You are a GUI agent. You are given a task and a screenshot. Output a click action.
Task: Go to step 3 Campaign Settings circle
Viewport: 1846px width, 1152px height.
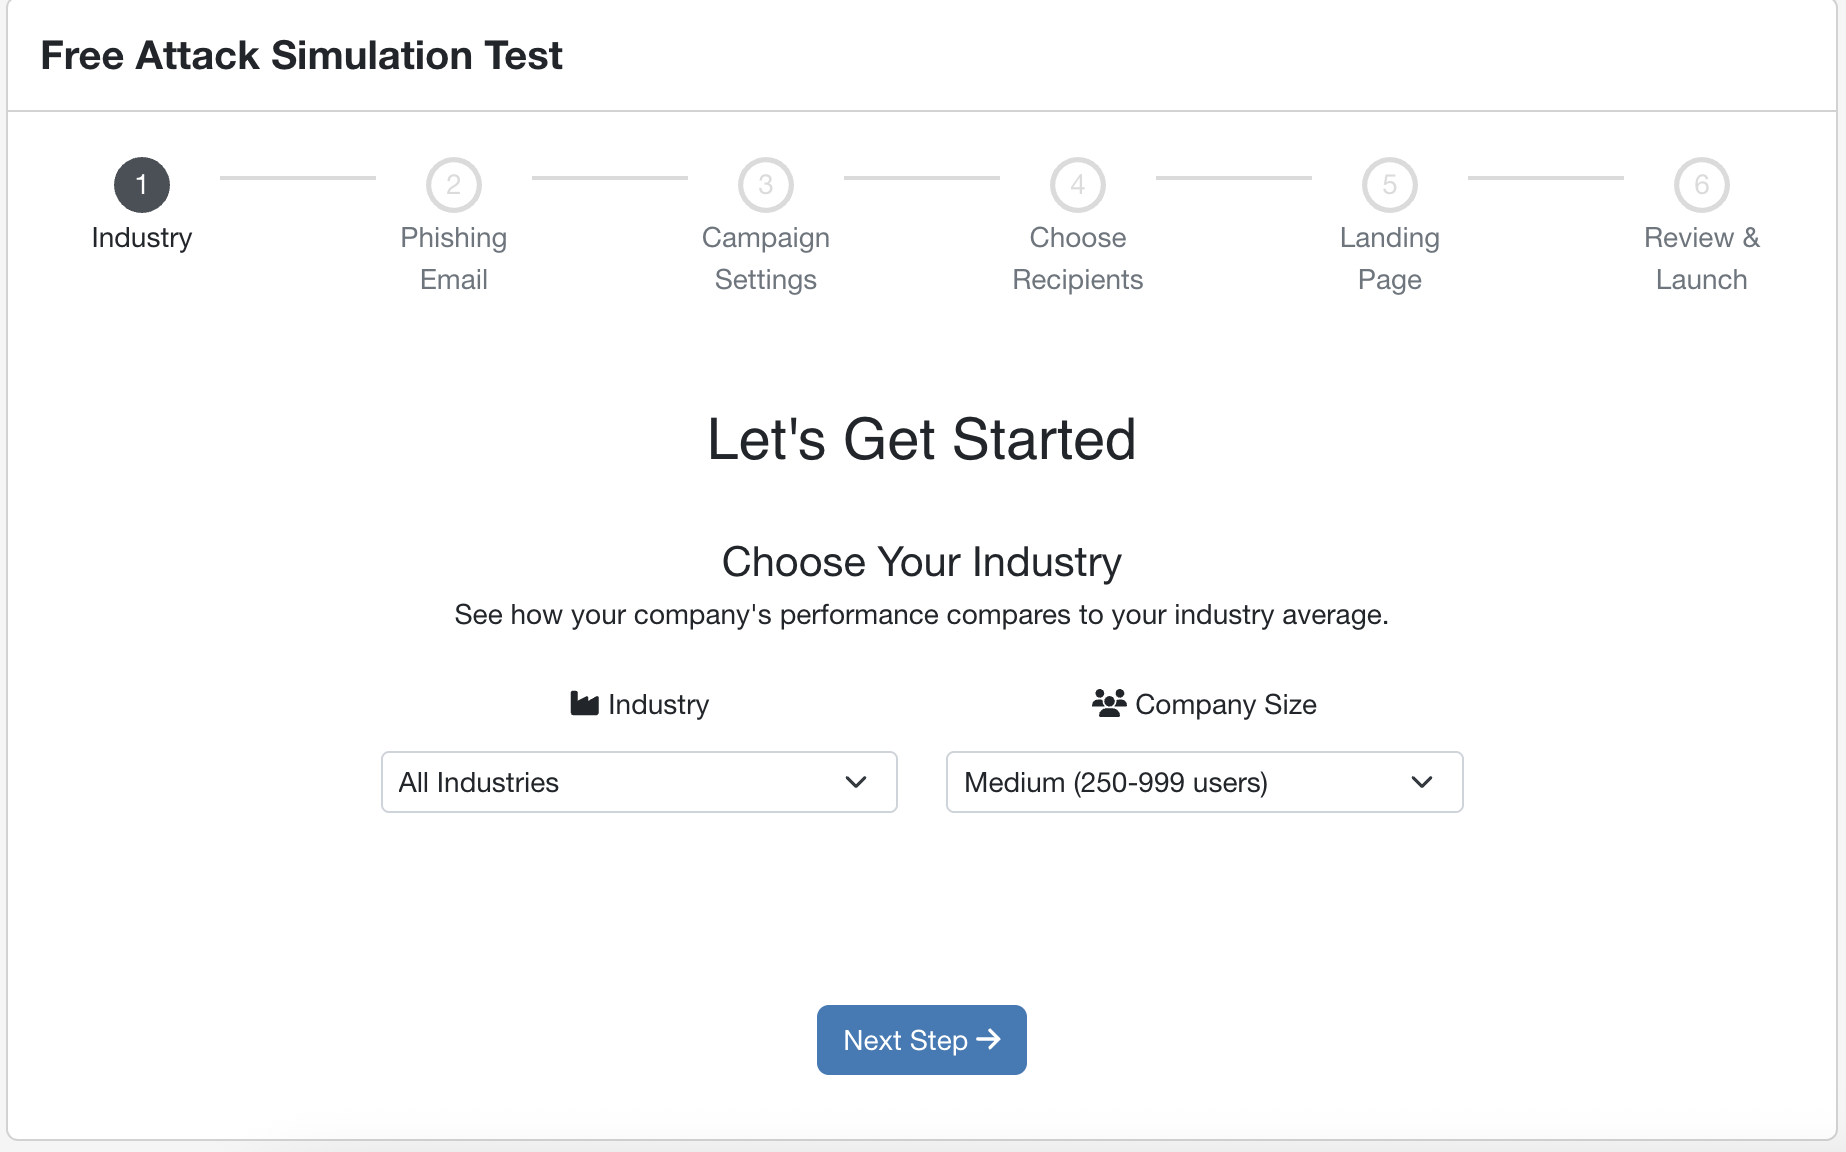(766, 185)
